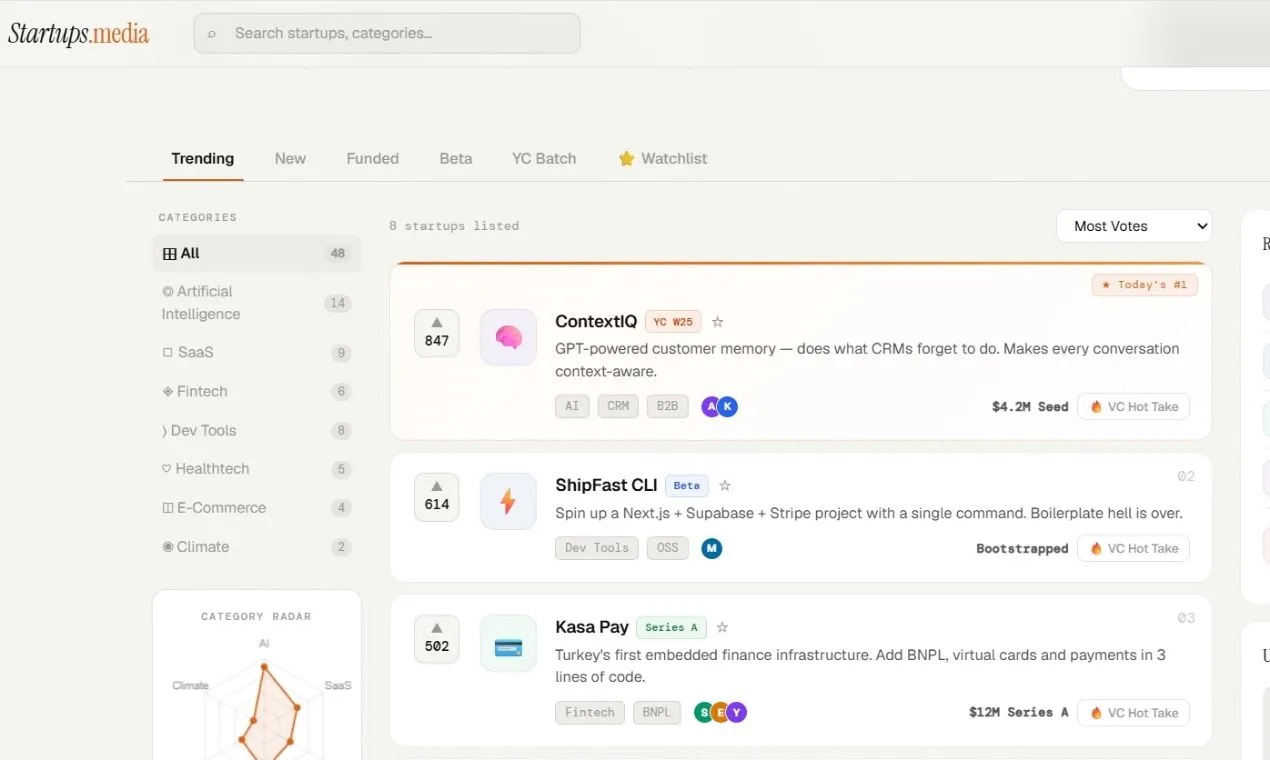The height and width of the screenshot is (760, 1270).
Task: Click the Beta badge on ShipFast CLI
Action: (687, 486)
